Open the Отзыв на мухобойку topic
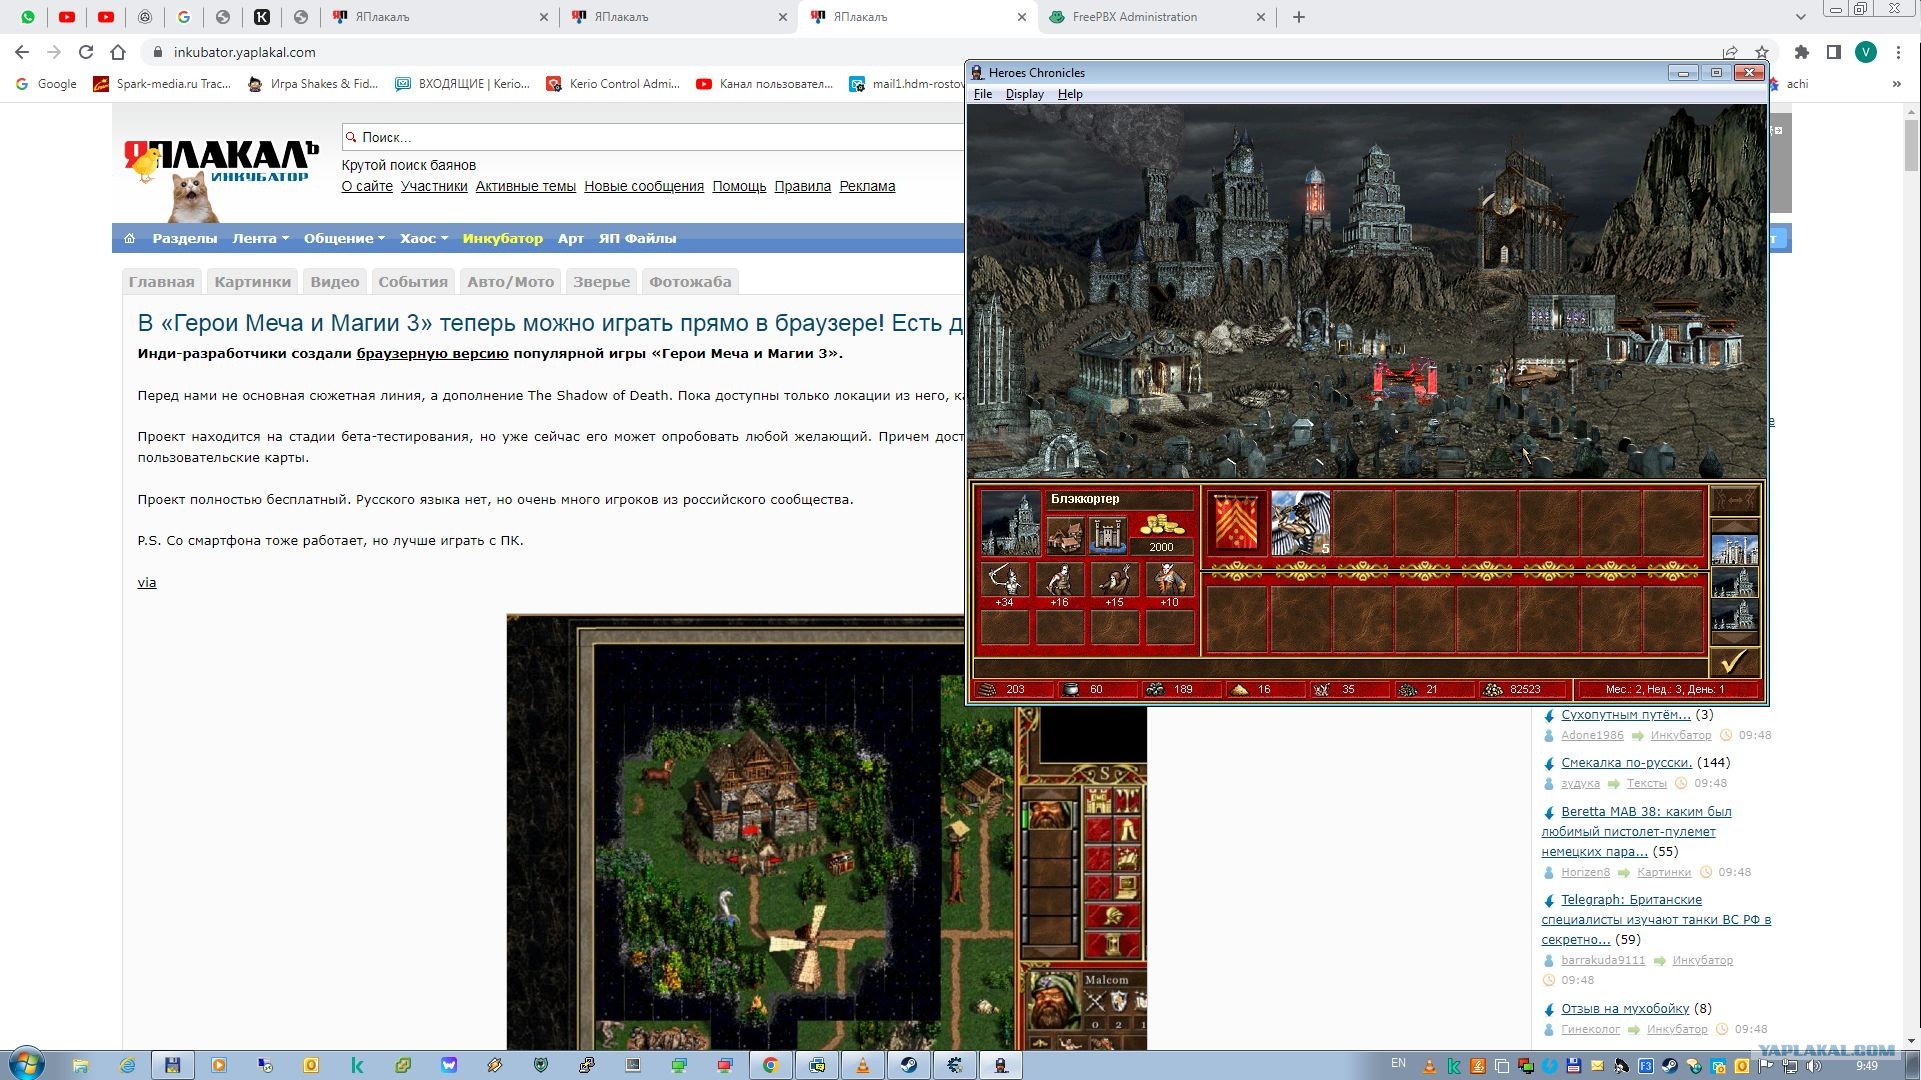This screenshot has width=1921, height=1080. pos(1625,1009)
